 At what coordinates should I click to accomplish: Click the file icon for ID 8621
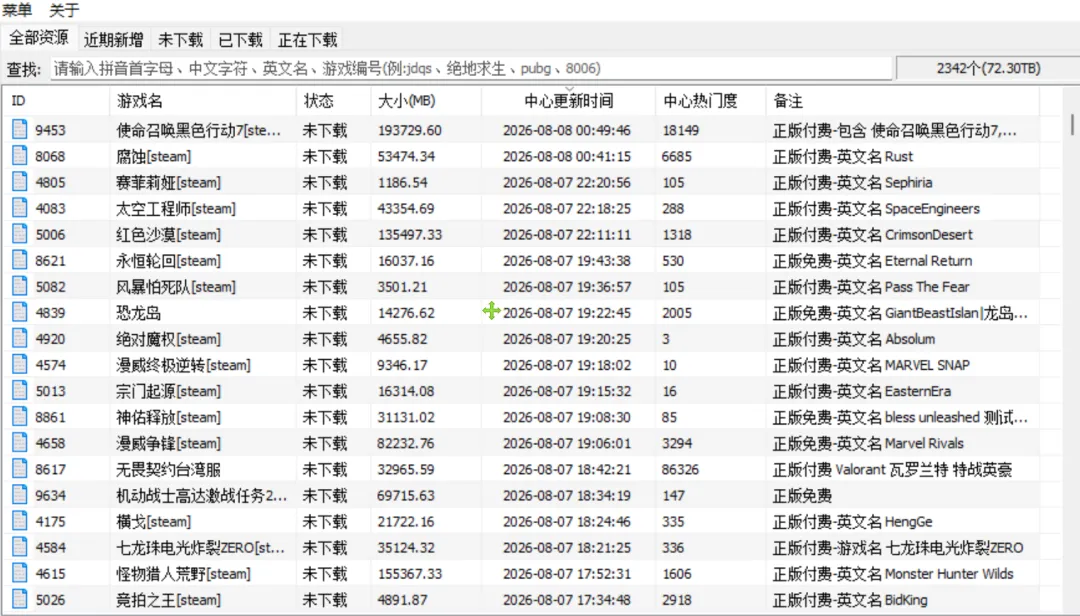point(19,260)
